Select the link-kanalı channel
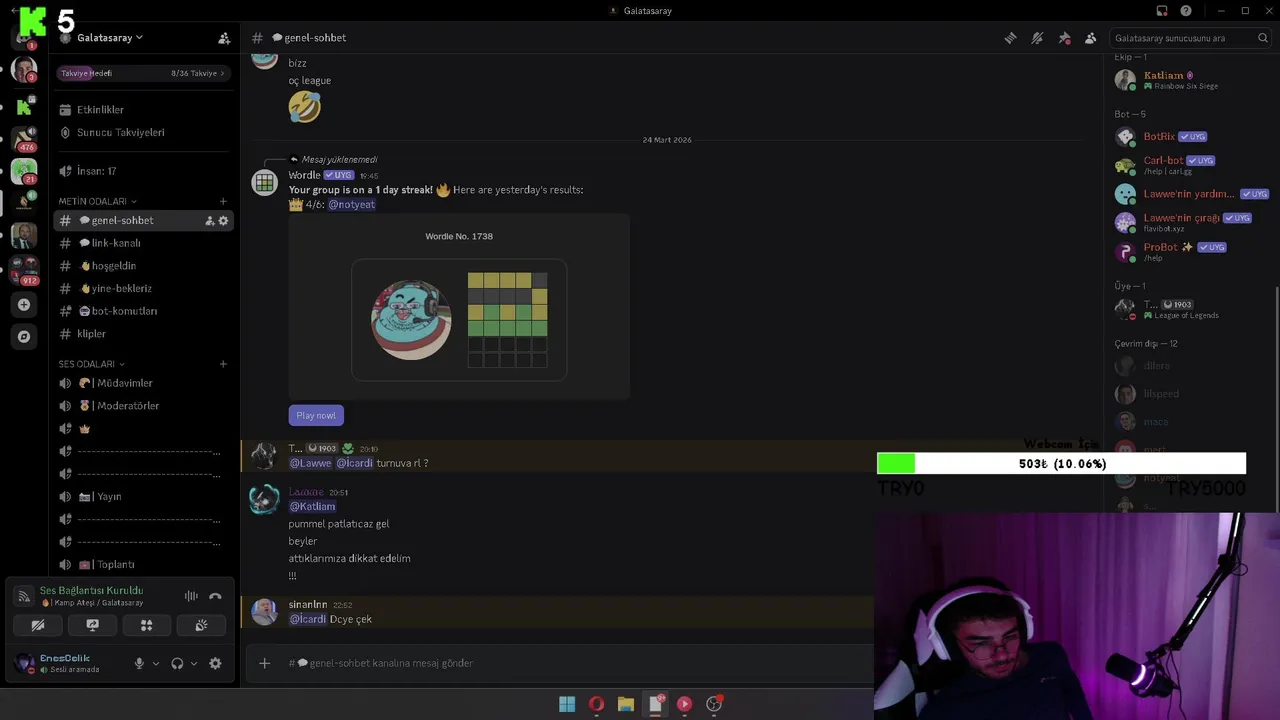The width and height of the screenshot is (1280, 720). [143, 243]
